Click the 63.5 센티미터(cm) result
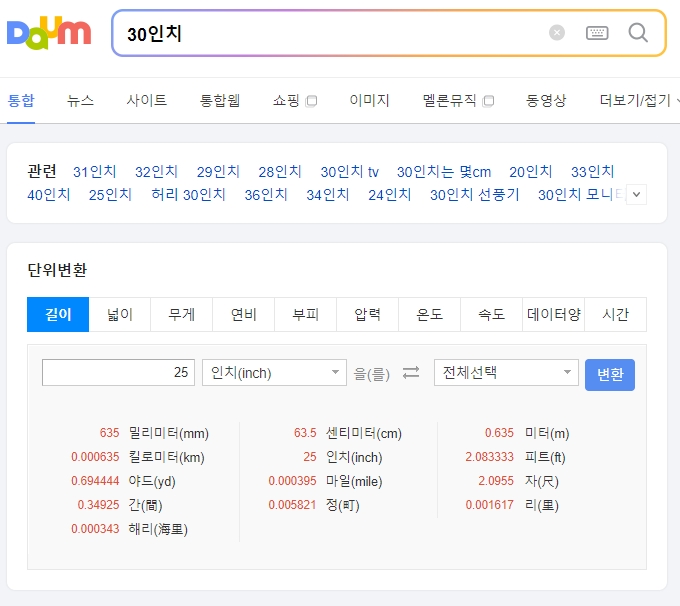Image resolution: width=680 pixels, height=606 pixels. pos(348,433)
